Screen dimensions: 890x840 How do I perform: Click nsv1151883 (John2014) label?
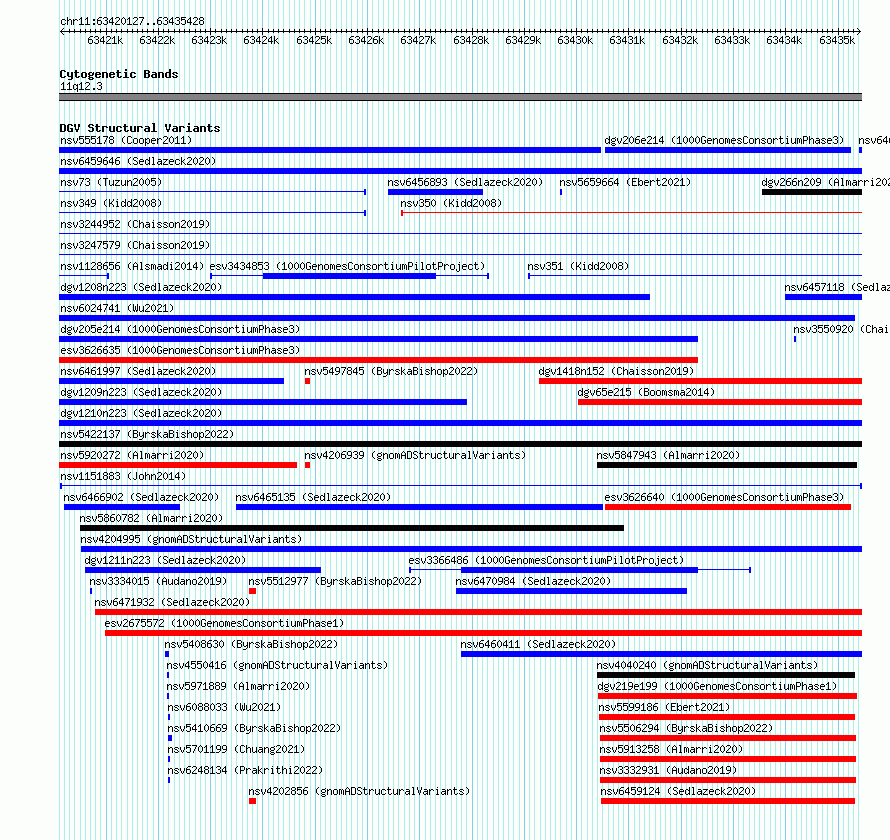coord(123,476)
